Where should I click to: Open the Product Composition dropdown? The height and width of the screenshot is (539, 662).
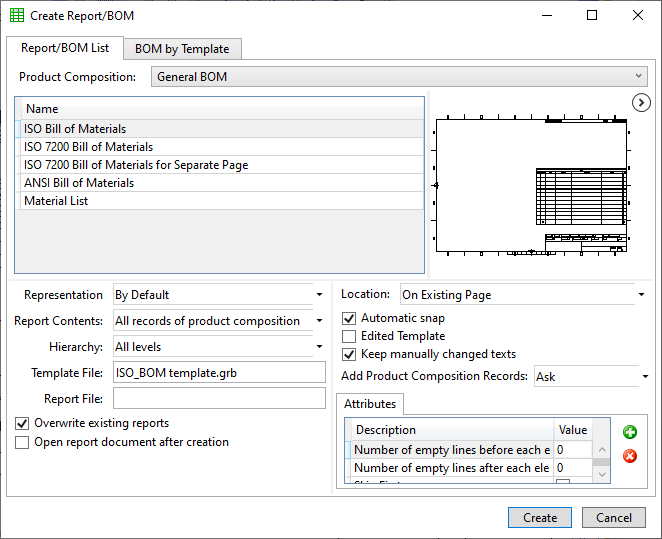tap(399, 76)
